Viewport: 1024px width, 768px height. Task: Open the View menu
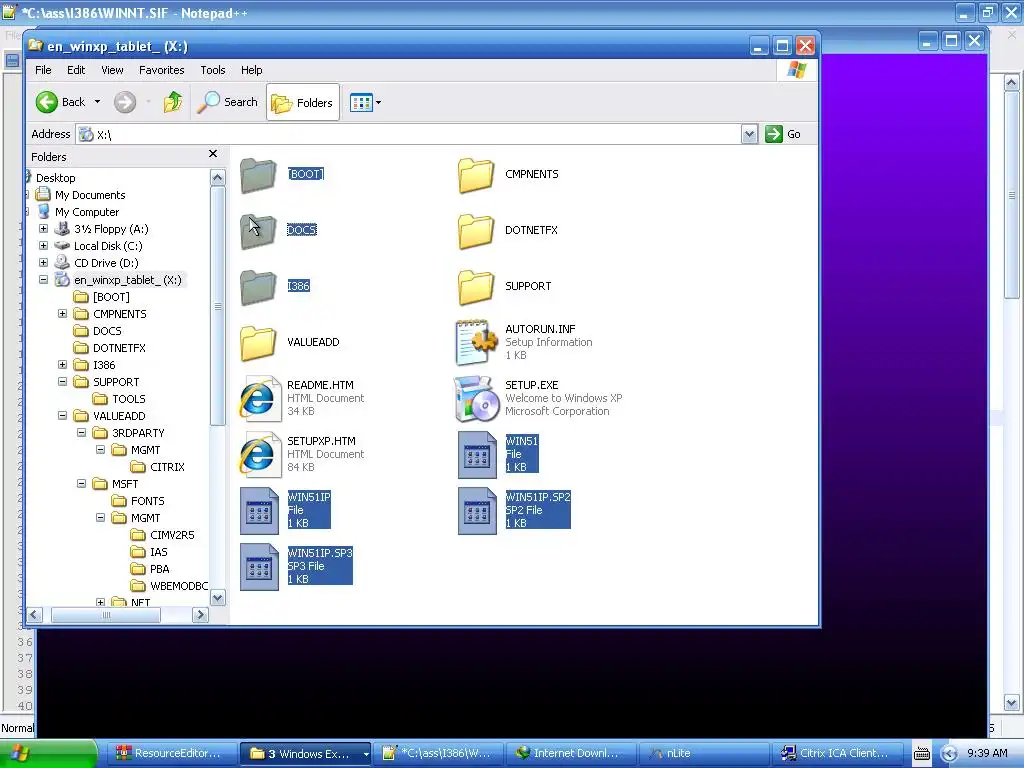112,70
